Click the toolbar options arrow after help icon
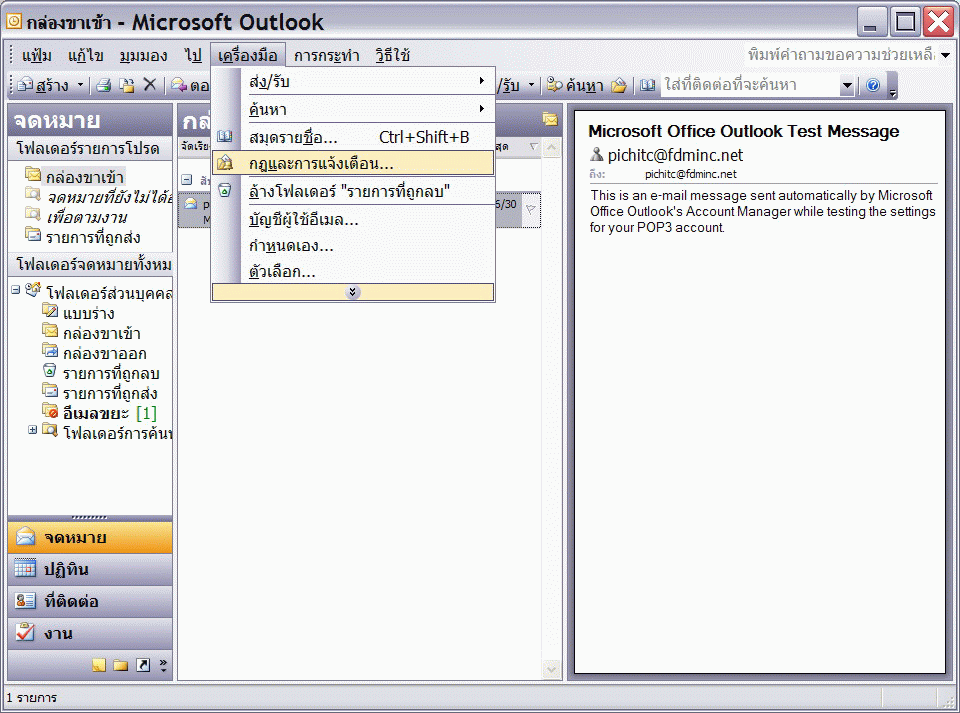This screenshot has height=713, width=960. pos(893,86)
